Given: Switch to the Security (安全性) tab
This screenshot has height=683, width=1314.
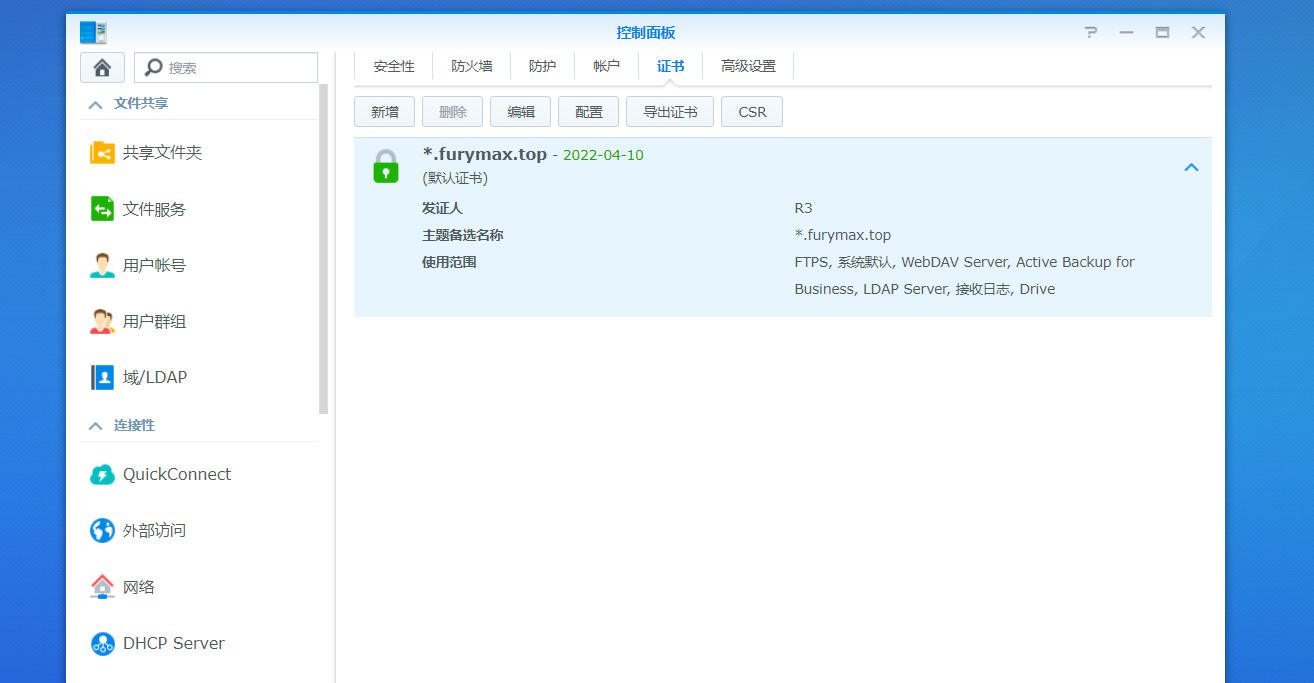Looking at the screenshot, I should point(394,66).
